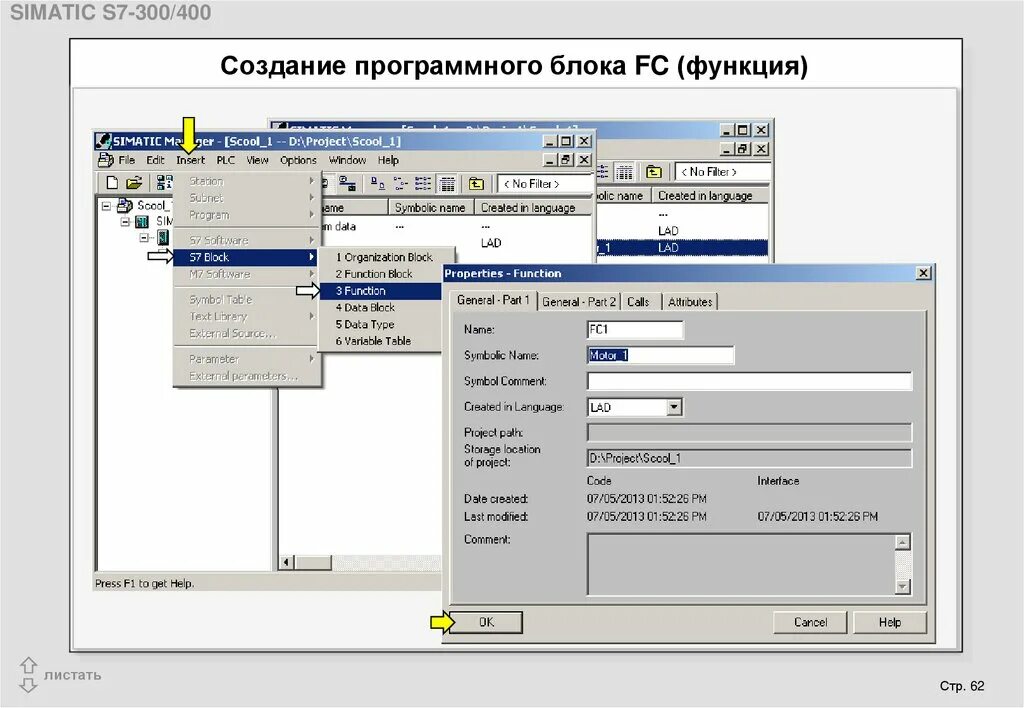Image resolution: width=1024 pixels, height=708 pixels.
Task: Switch to General - Part 2 tab
Action: pos(579,302)
